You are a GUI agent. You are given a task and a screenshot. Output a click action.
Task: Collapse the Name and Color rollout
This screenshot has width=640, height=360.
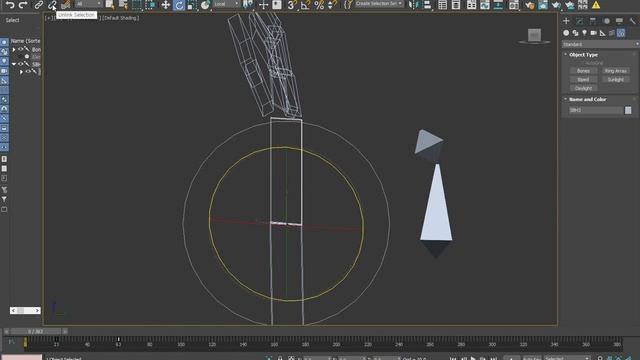(x=566, y=99)
